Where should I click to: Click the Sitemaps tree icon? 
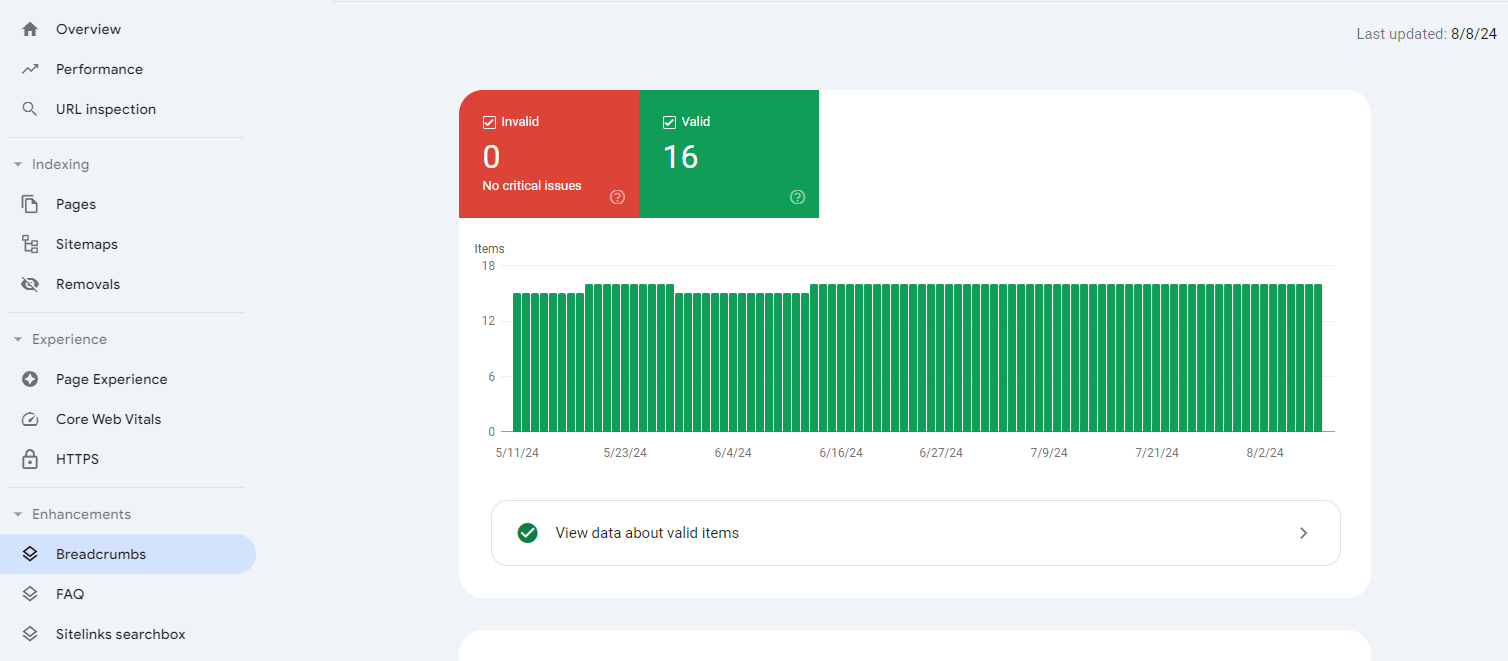[x=30, y=244]
